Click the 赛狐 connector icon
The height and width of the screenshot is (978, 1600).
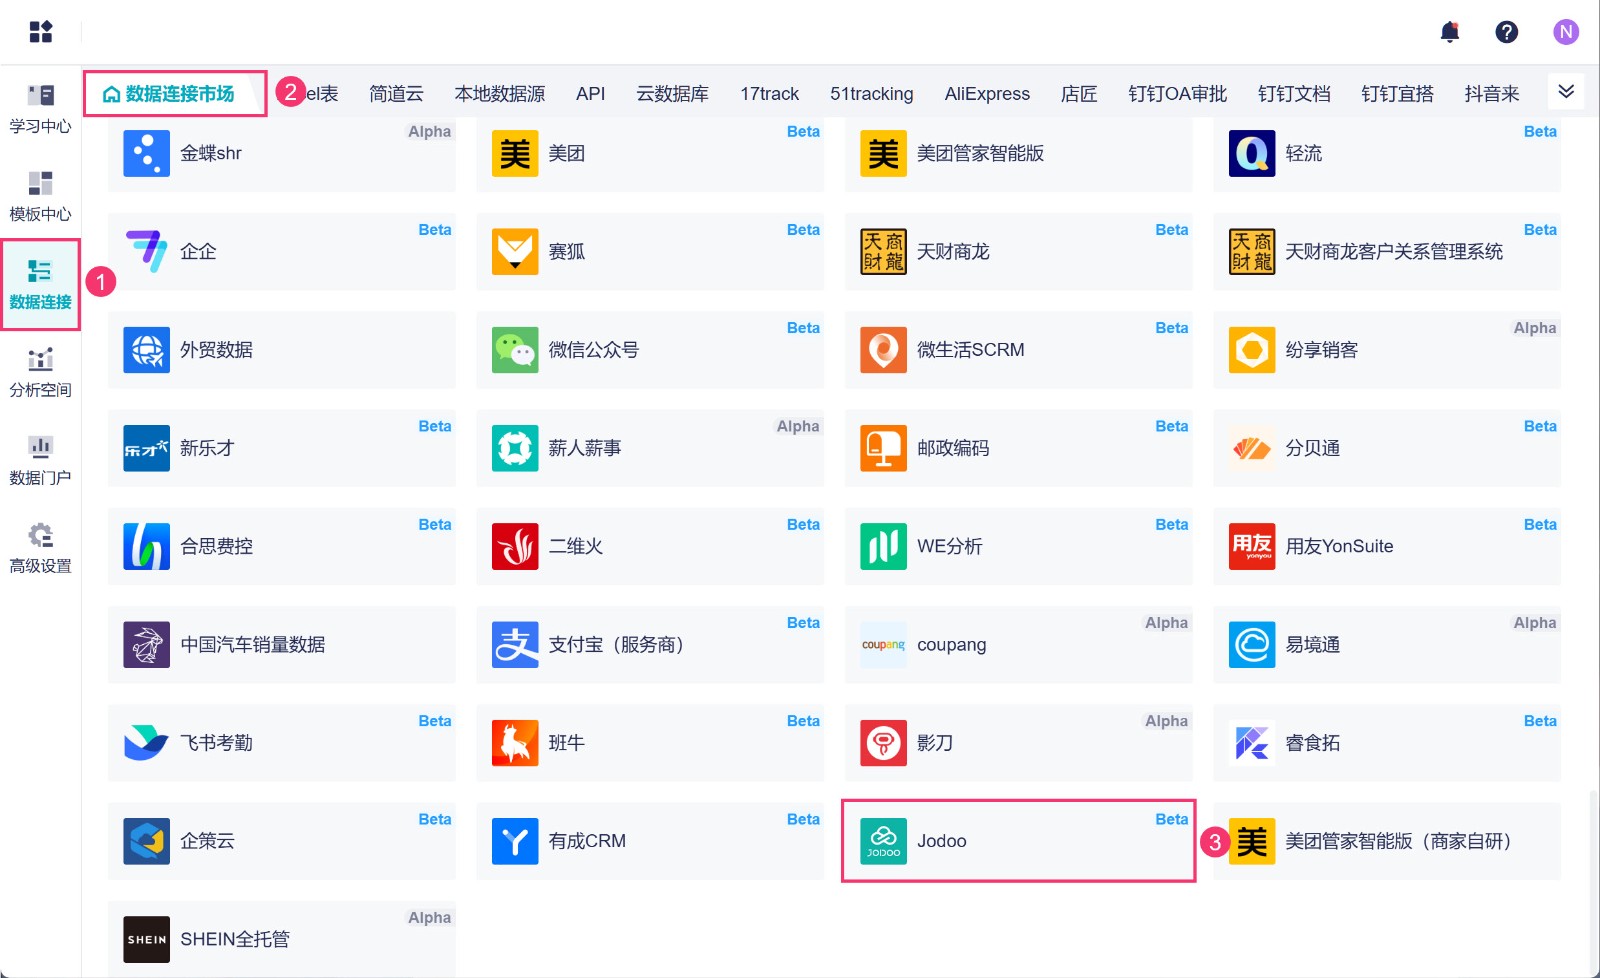click(515, 251)
